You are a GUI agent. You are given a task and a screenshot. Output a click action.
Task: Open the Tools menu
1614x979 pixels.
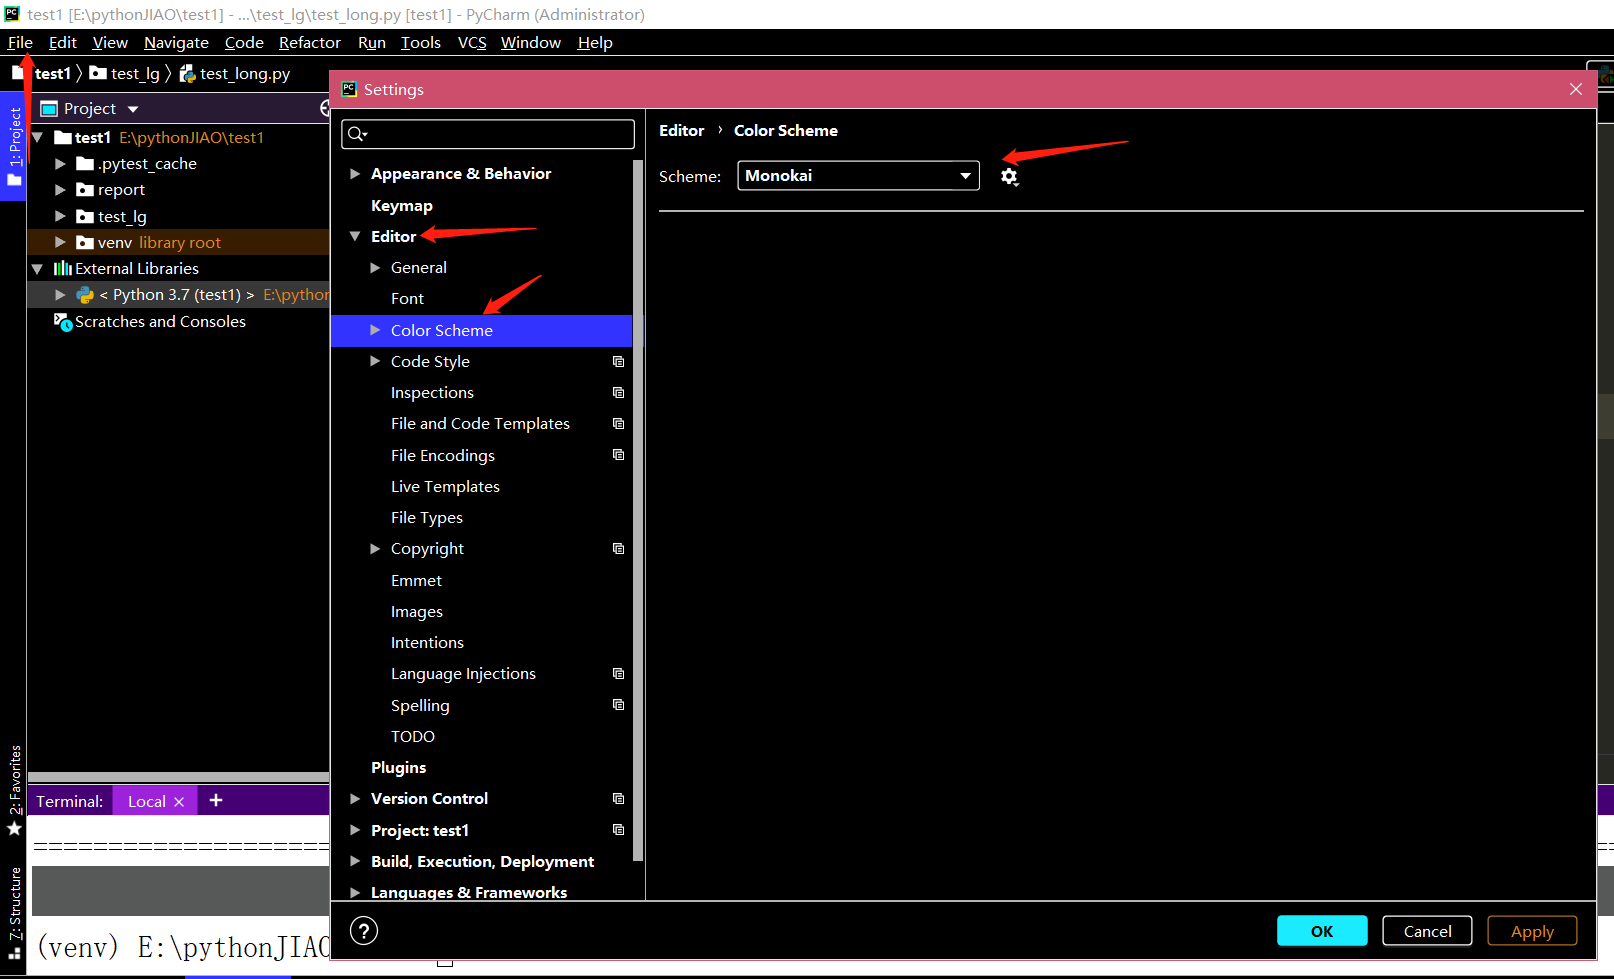pyautogui.click(x=421, y=43)
